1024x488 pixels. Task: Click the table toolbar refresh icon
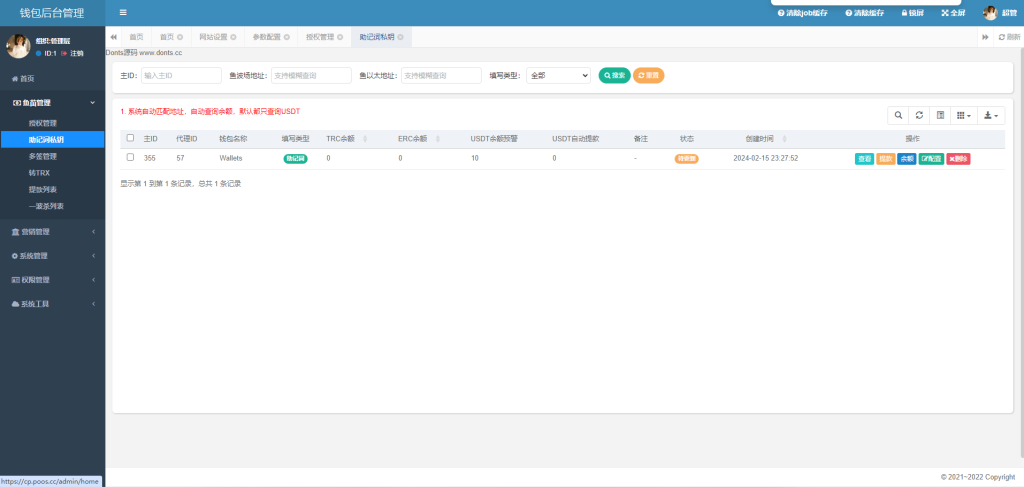[919, 115]
